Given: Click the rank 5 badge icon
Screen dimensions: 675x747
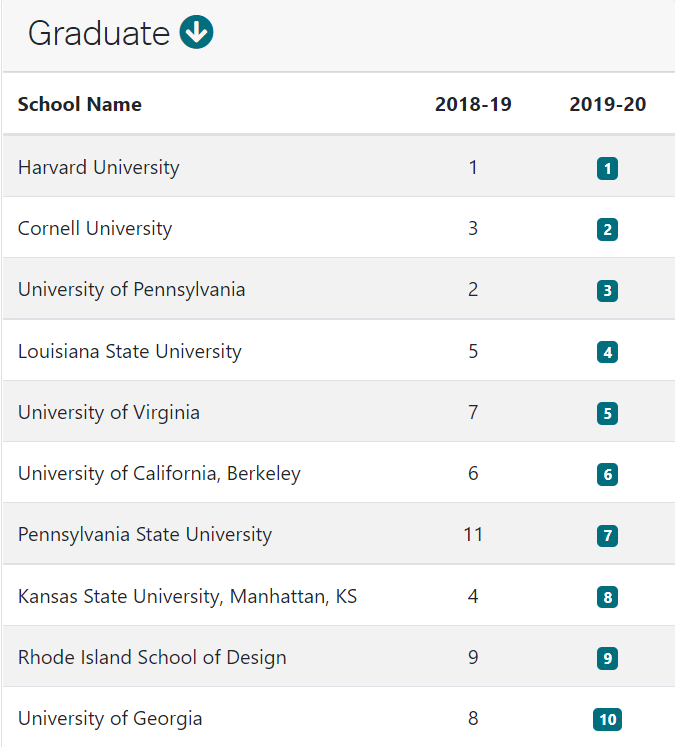Looking at the screenshot, I should [607, 413].
